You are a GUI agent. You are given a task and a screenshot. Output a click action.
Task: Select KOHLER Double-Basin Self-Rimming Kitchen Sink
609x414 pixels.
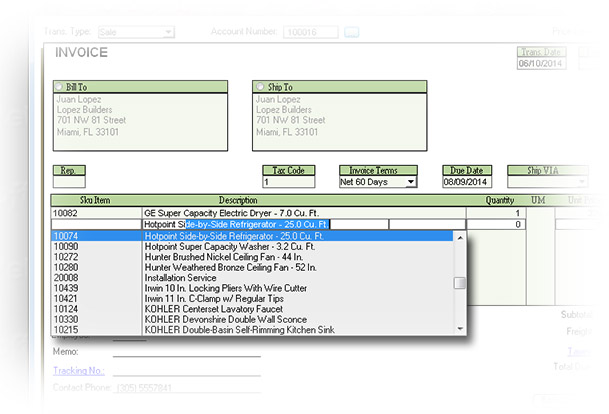pyautogui.click(x=252, y=330)
